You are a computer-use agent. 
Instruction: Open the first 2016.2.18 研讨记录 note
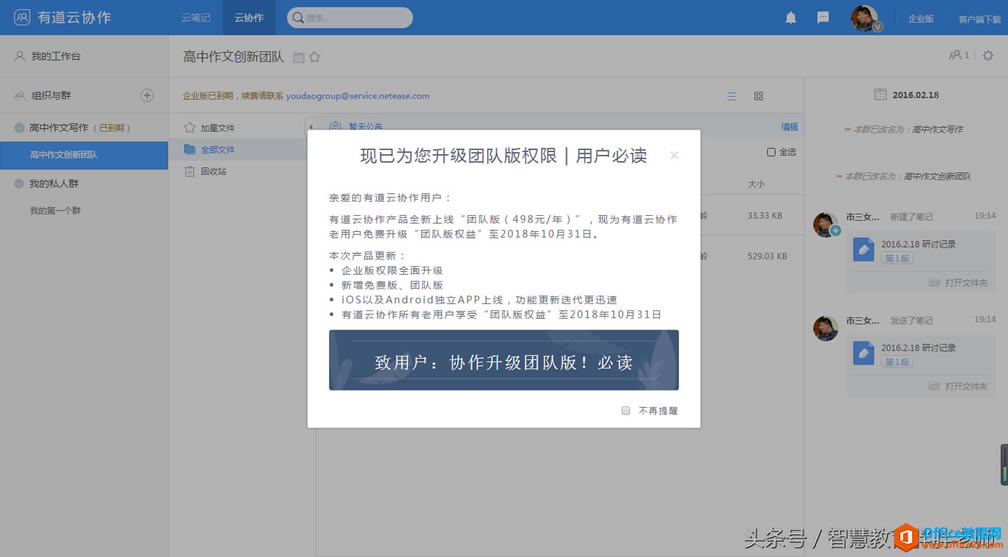pos(918,244)
